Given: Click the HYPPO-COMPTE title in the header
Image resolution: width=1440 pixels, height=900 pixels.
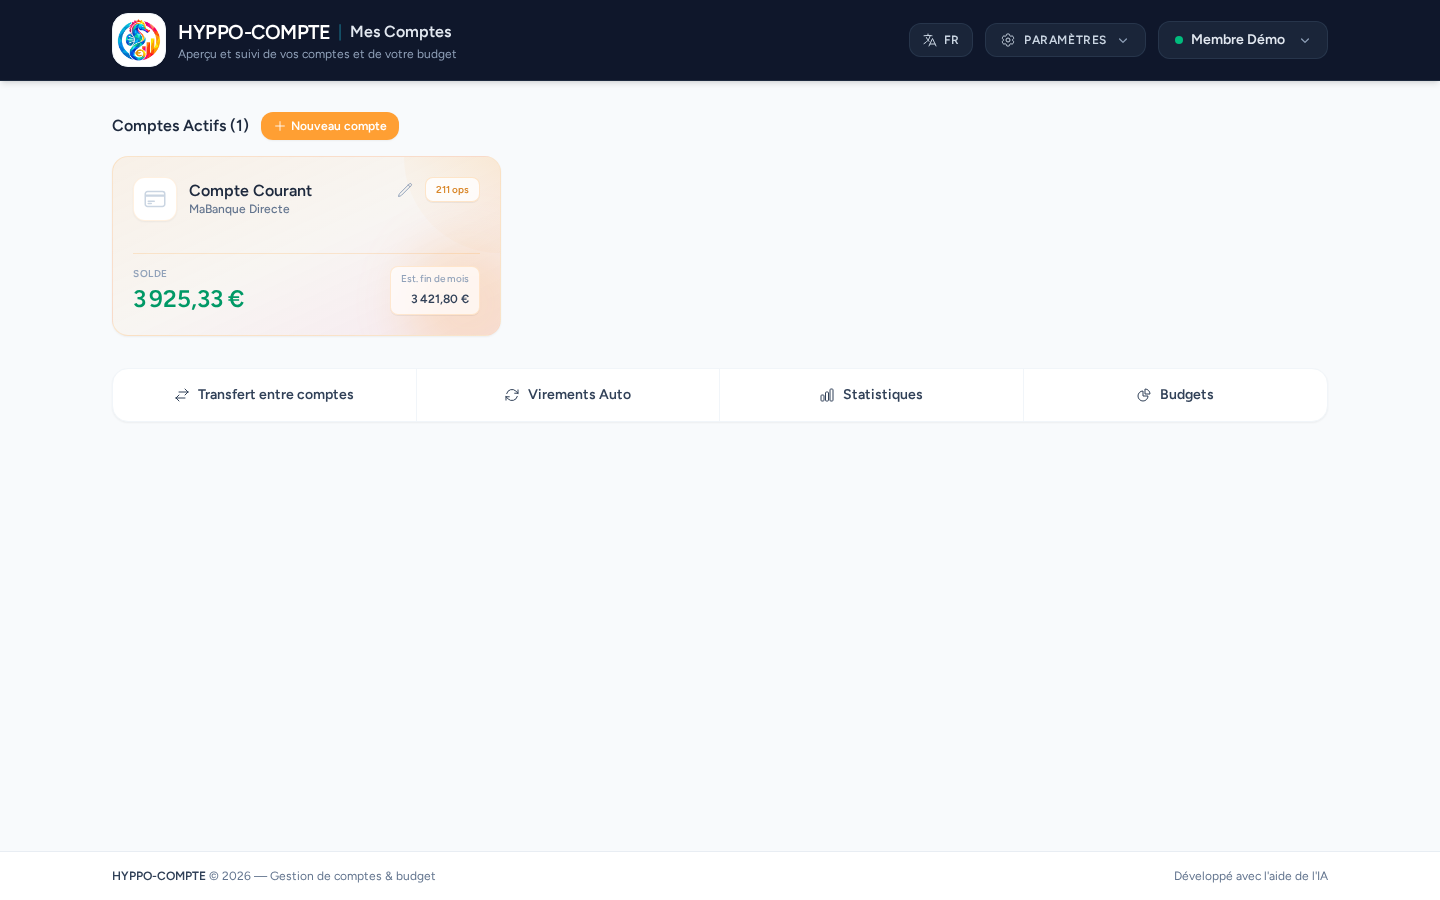Looking at the screenshot, I should tap(254, 32).
